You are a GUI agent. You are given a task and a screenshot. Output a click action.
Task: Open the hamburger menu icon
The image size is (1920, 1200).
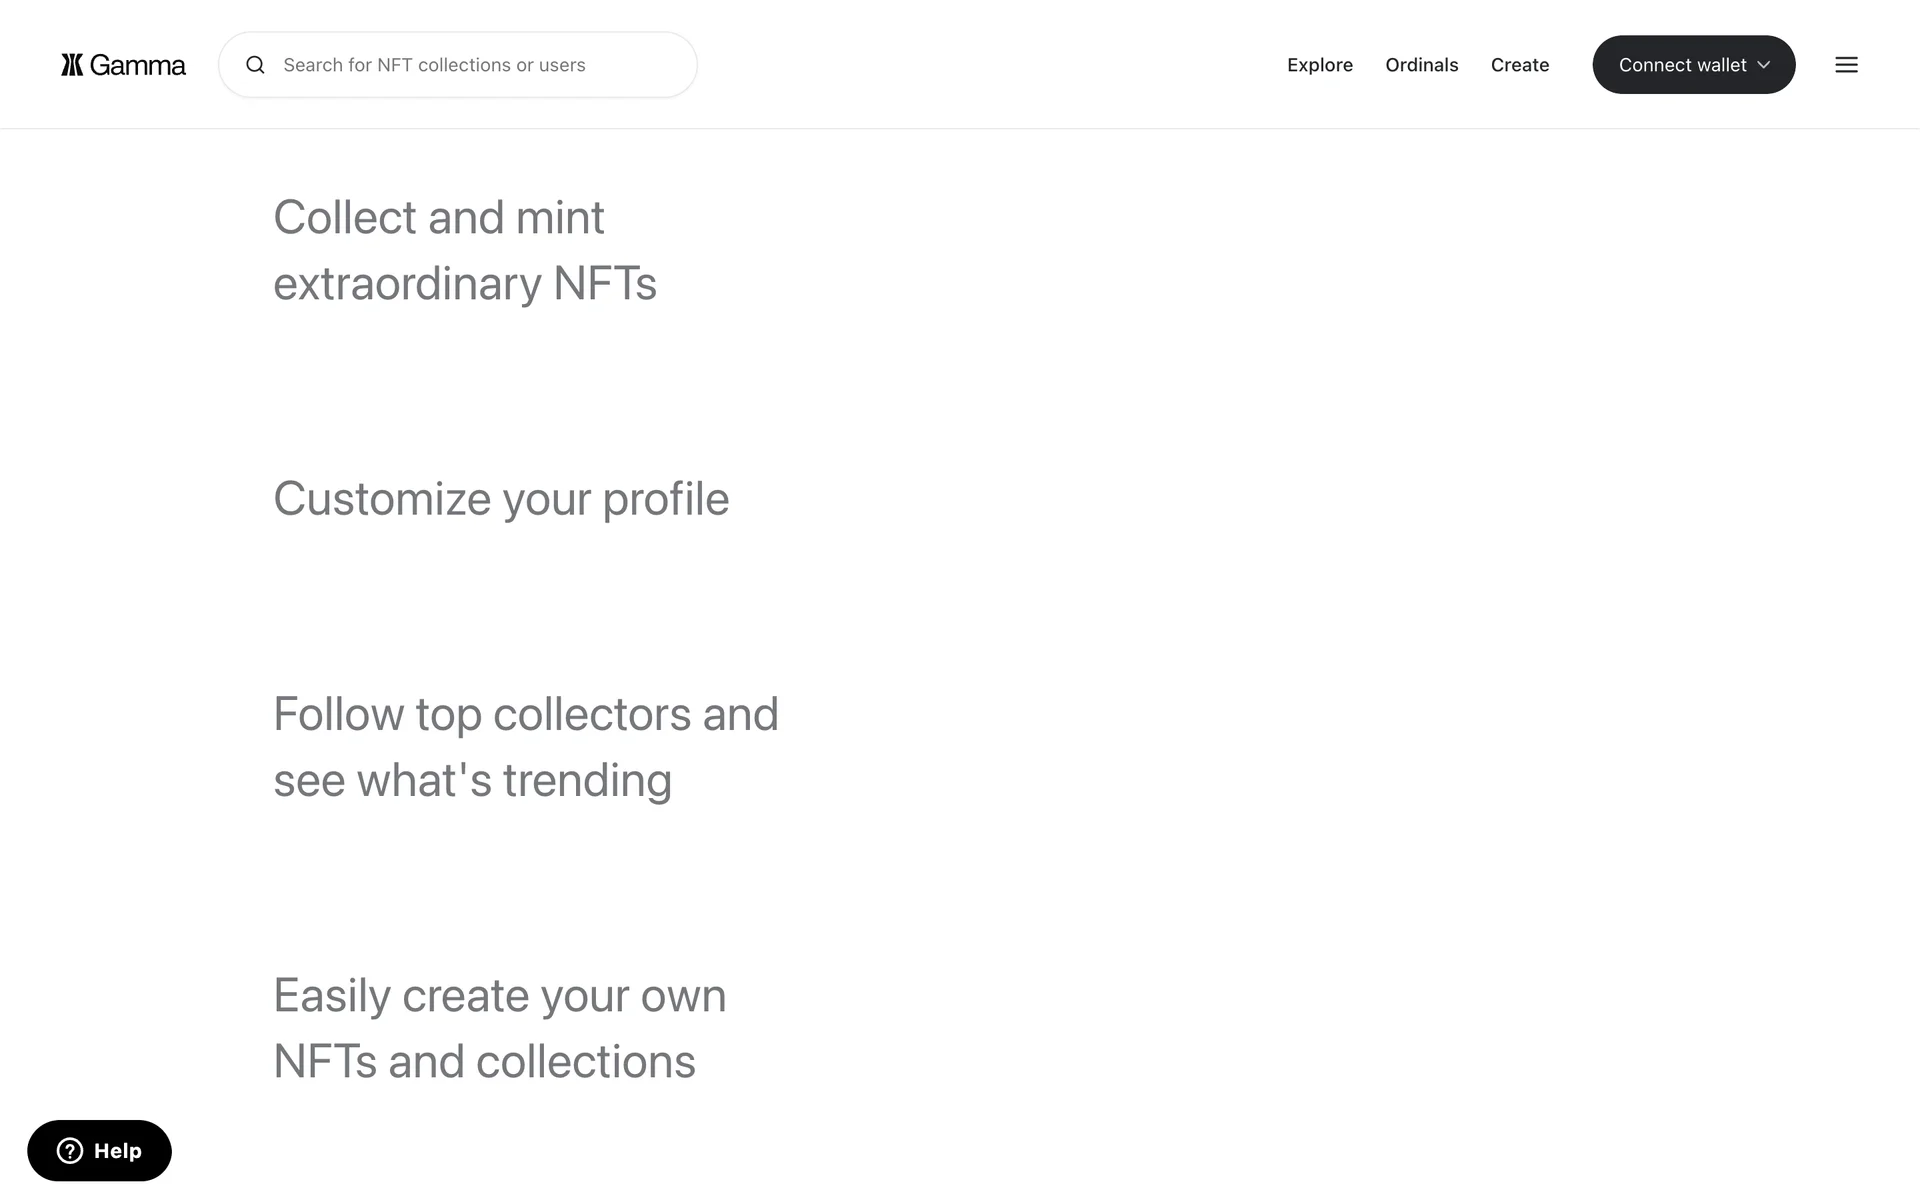1846,65
